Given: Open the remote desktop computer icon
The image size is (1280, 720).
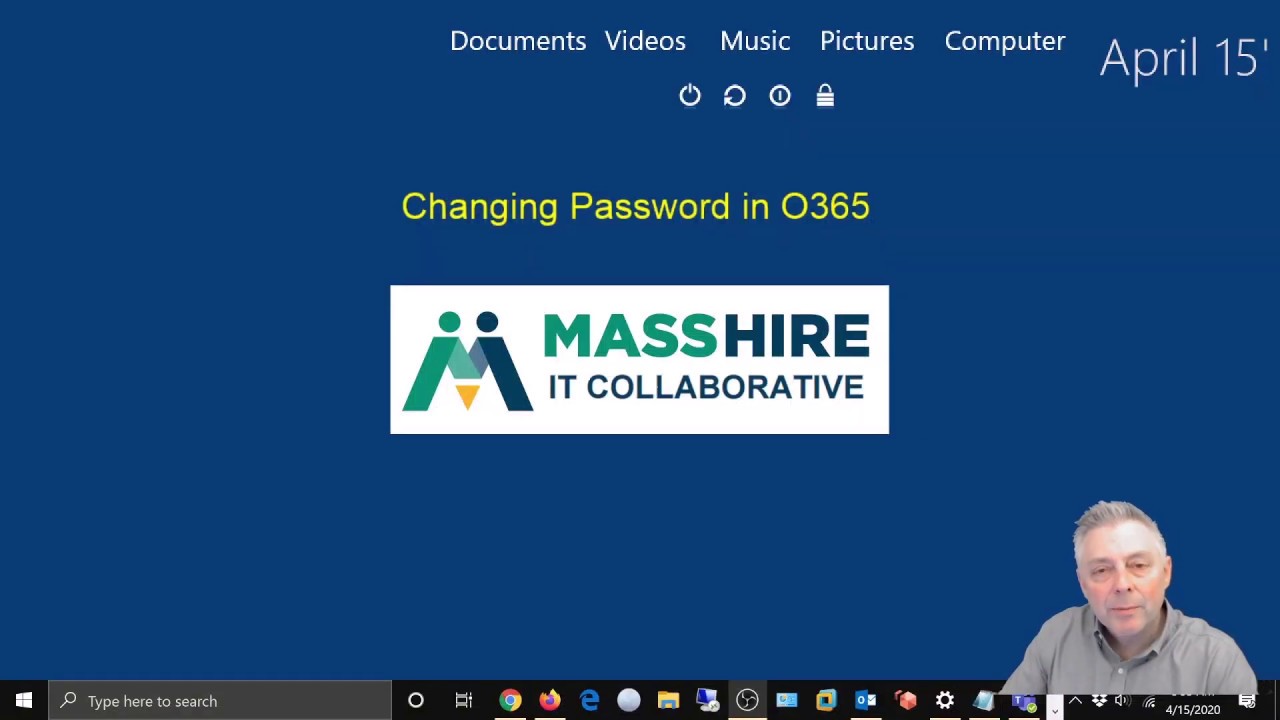Looking at the screenshot, I should click(x=707, y=701).
